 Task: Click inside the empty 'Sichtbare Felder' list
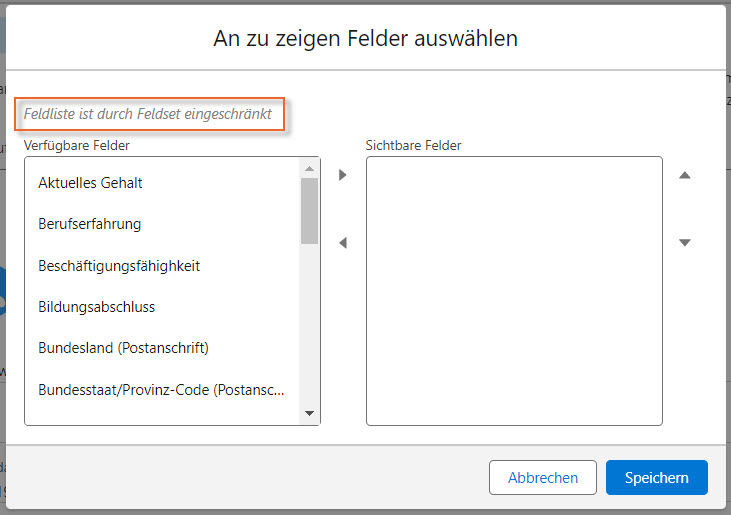[514, 290]
